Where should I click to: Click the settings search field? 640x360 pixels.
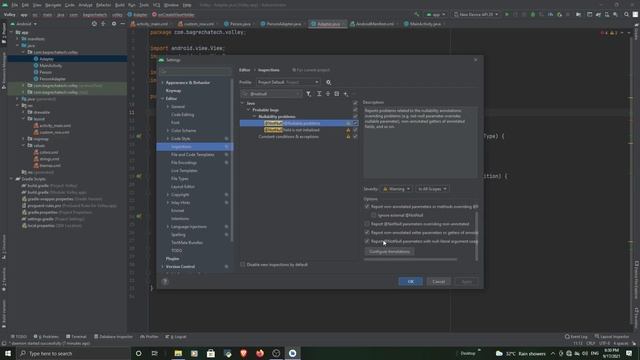click(x=195, y=71)
